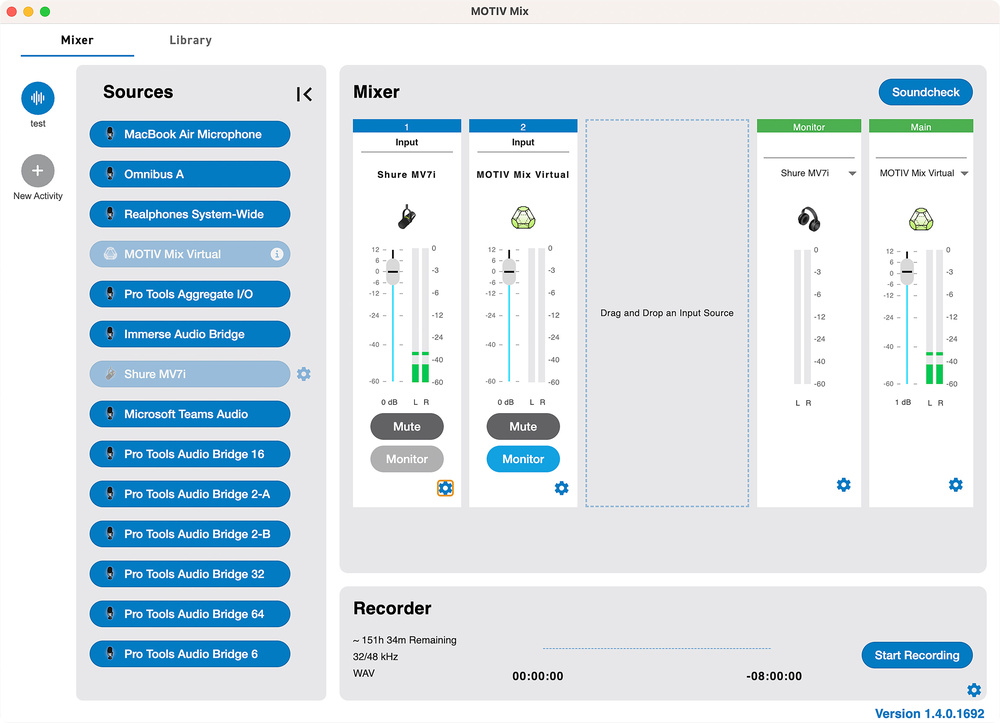Toggle Monitor on channel 2
1000x723 pixels.
(523, 459)
